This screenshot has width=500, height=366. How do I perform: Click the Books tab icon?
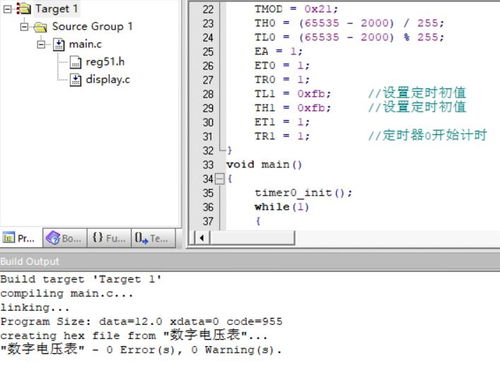53,238
